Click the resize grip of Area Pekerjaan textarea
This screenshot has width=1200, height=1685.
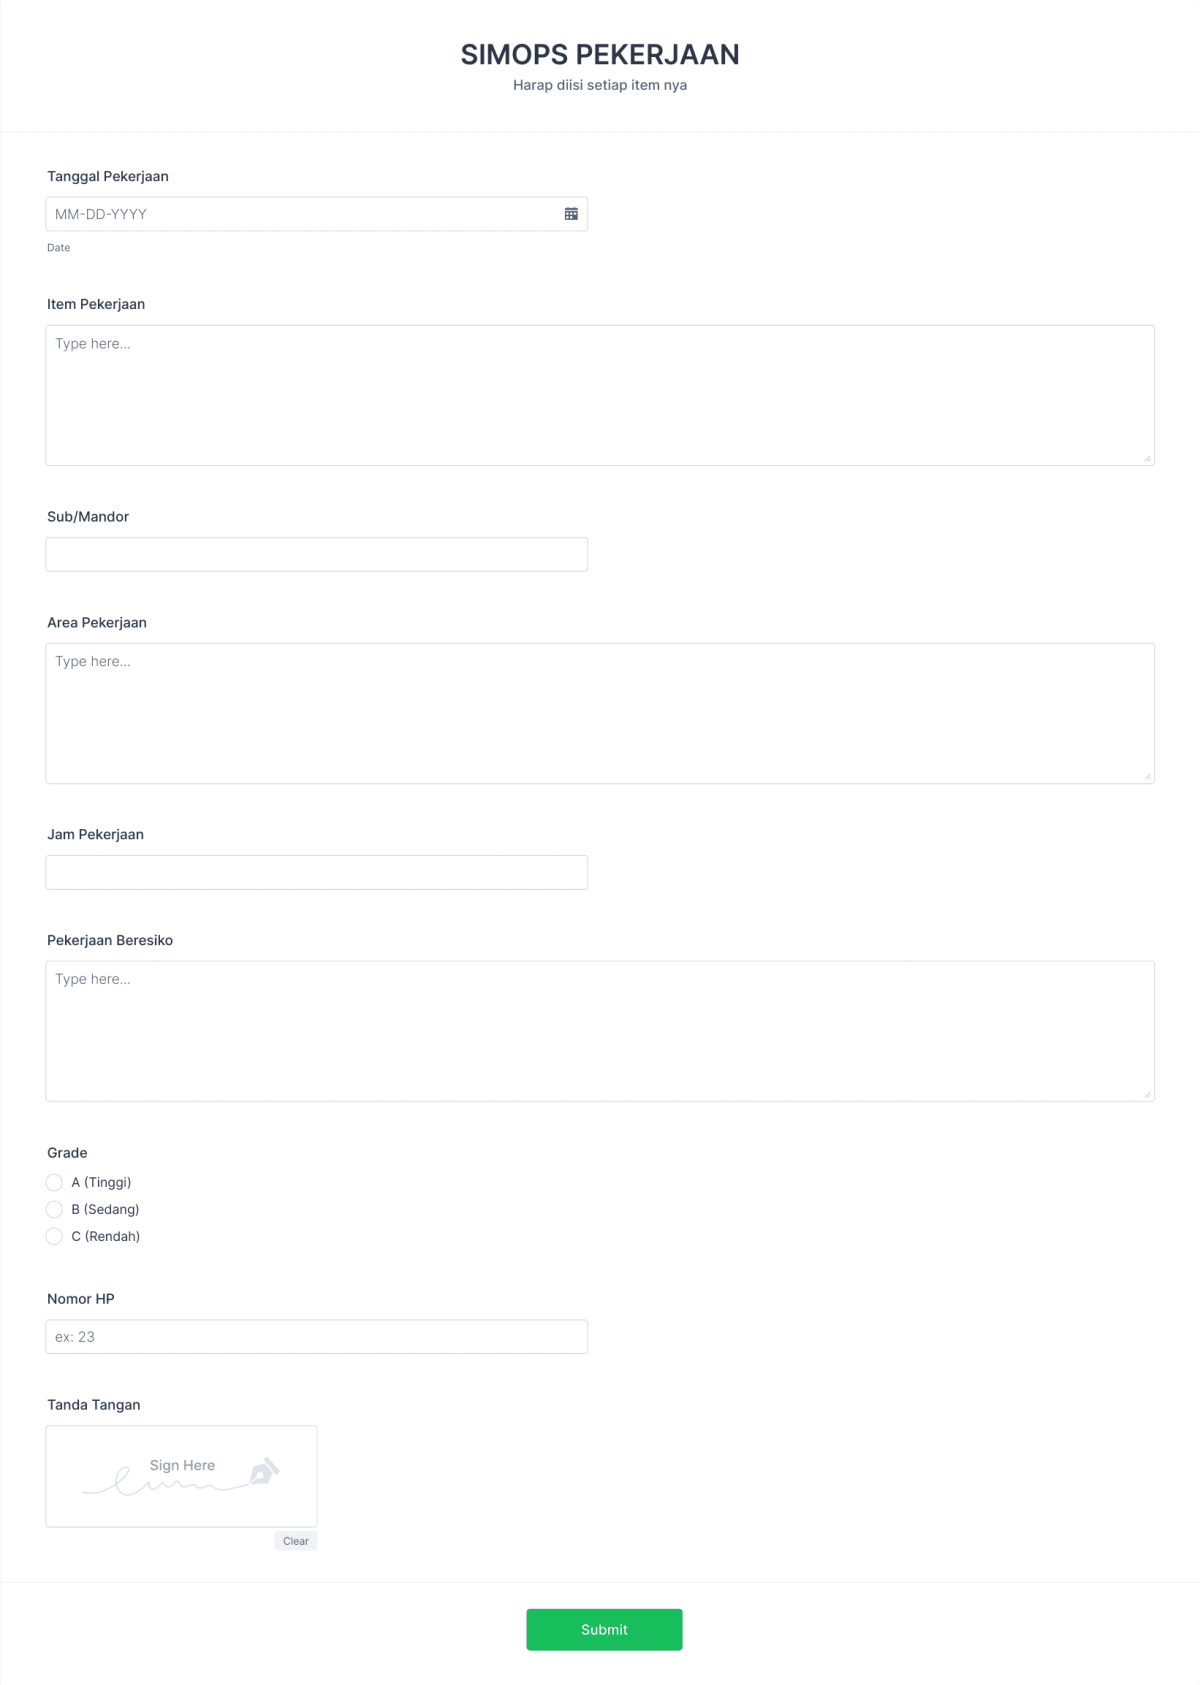(x=1148, y=775)
